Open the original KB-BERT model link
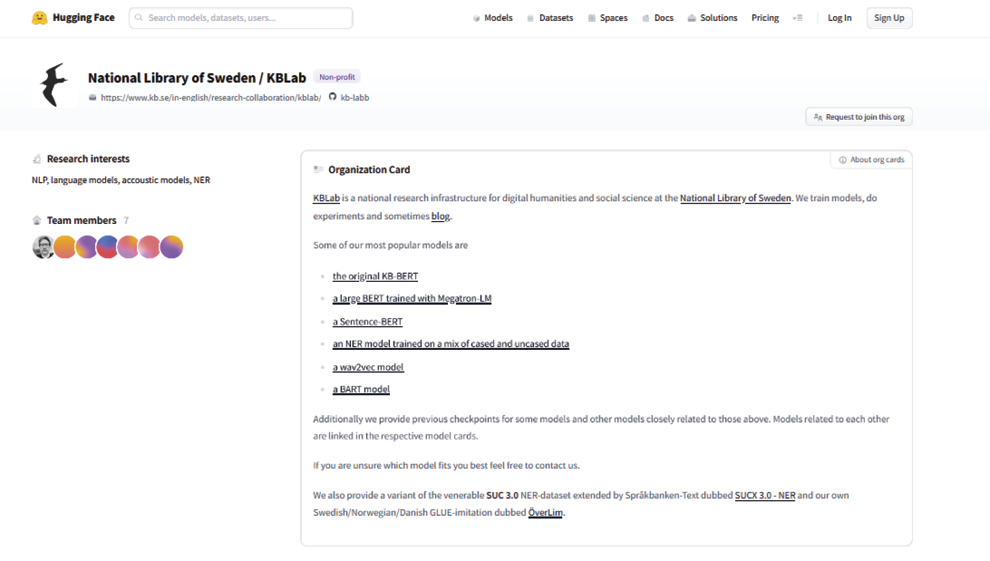 [x=375, y=276]
